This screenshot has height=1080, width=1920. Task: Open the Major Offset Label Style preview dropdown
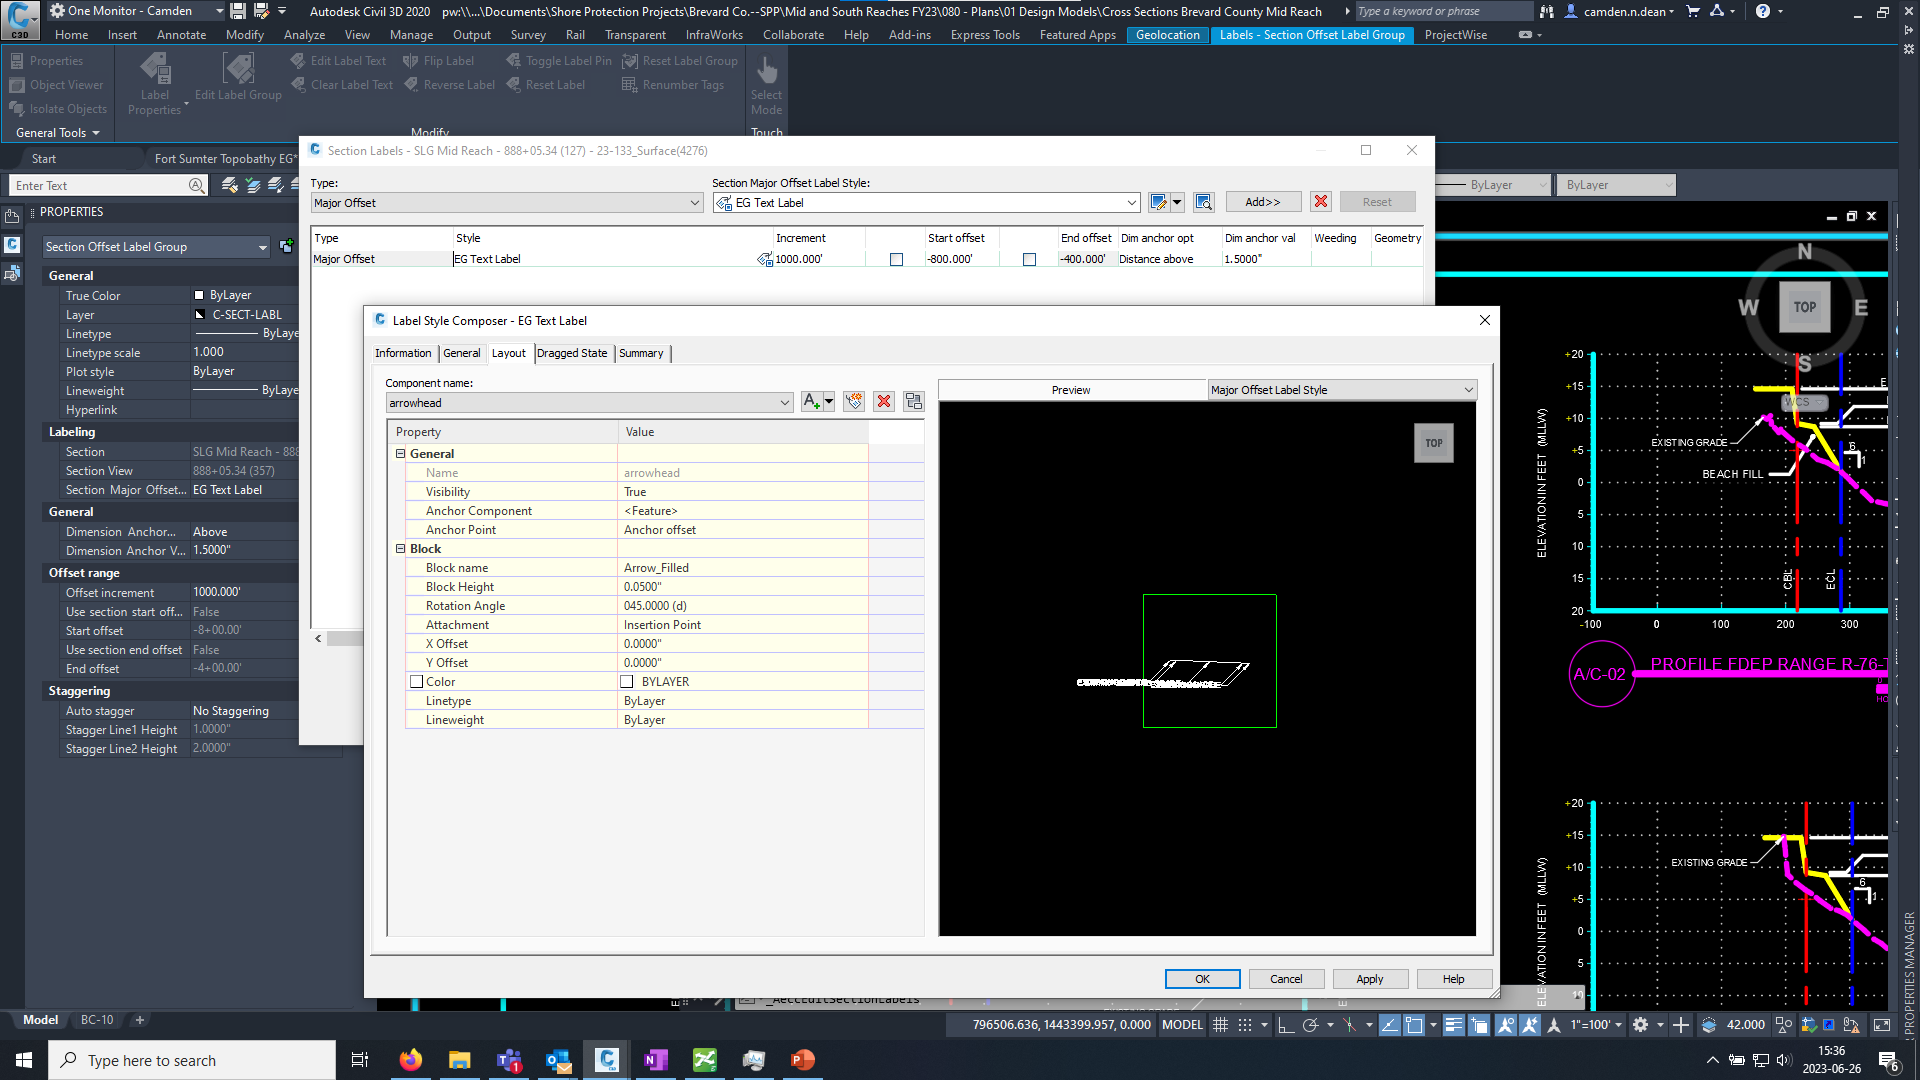[x=1466, y=389]
